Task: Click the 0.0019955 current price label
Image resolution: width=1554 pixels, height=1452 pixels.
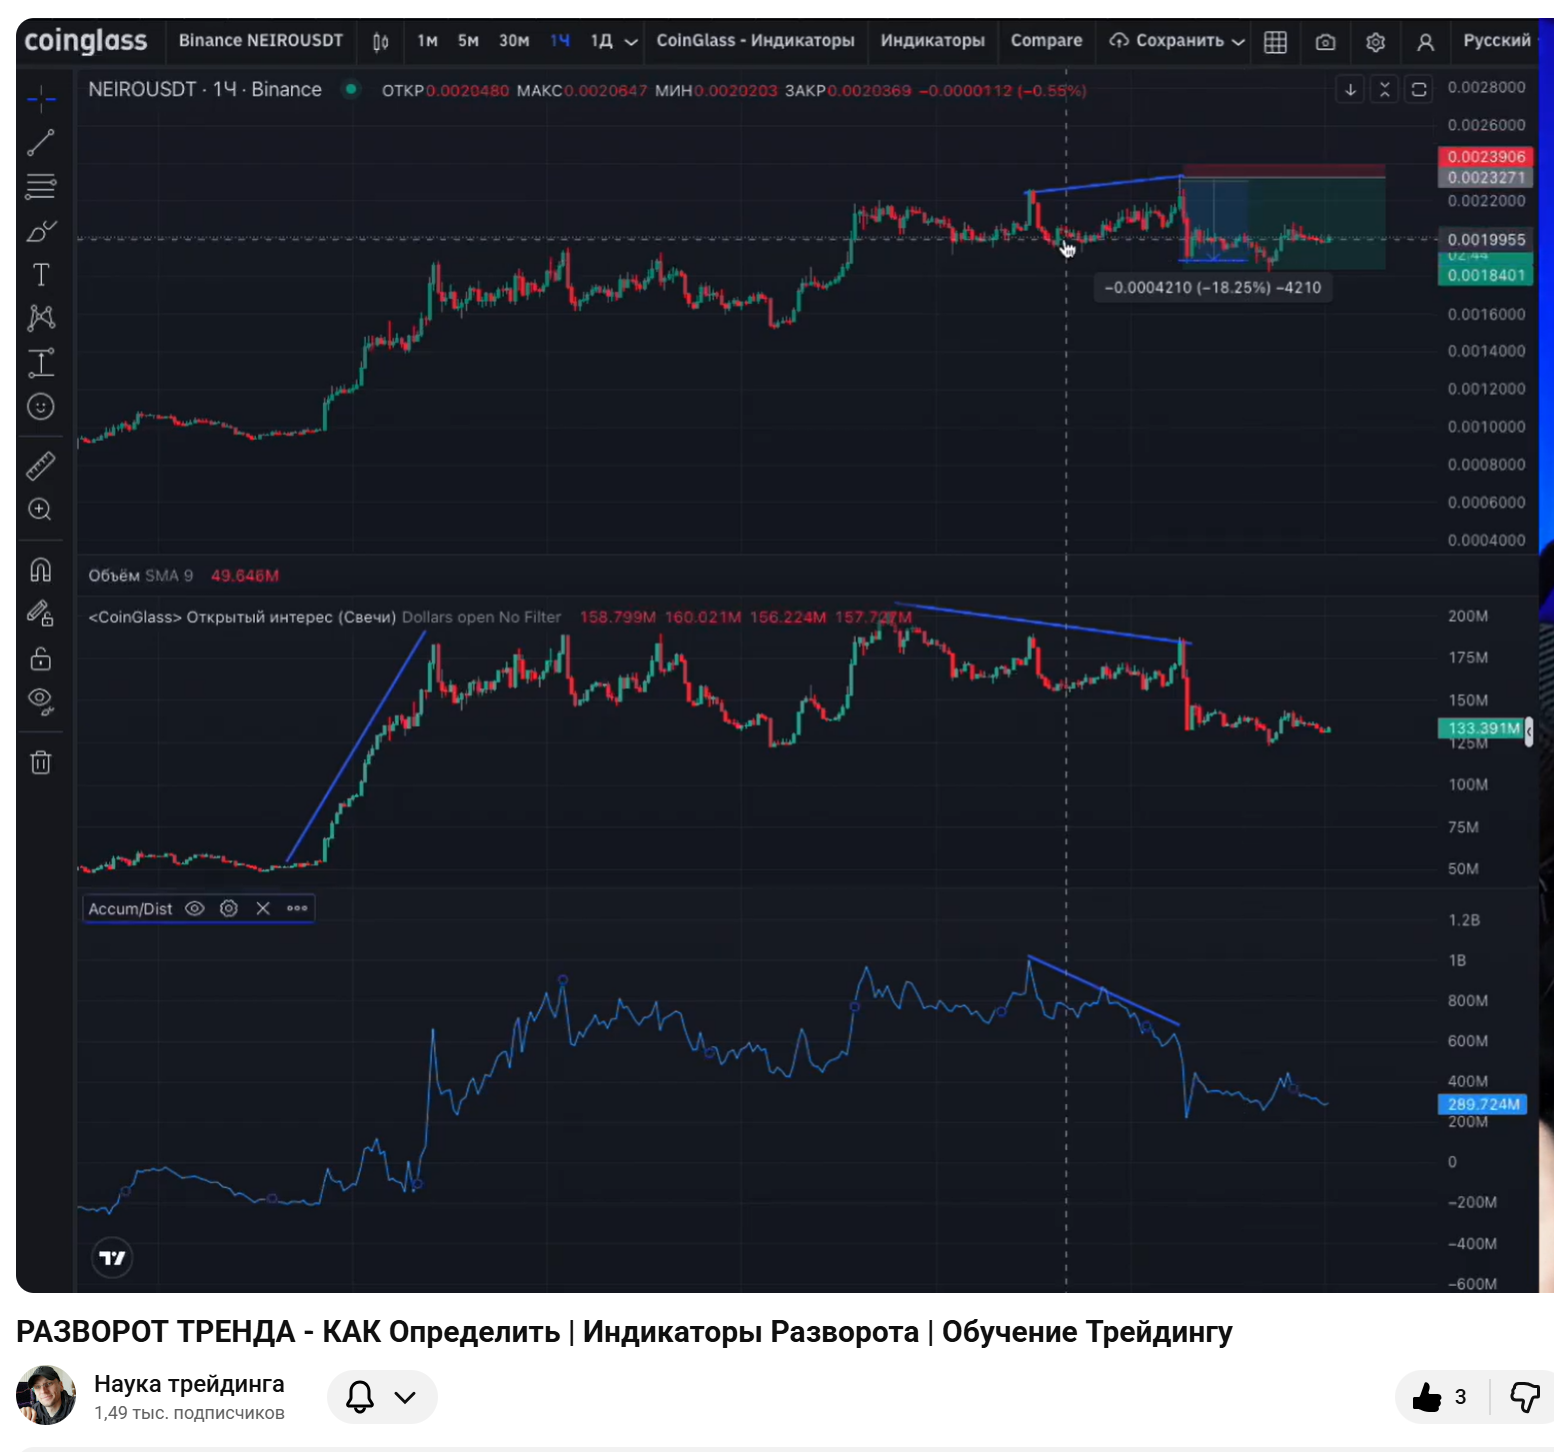Action: pos(1486,240)
